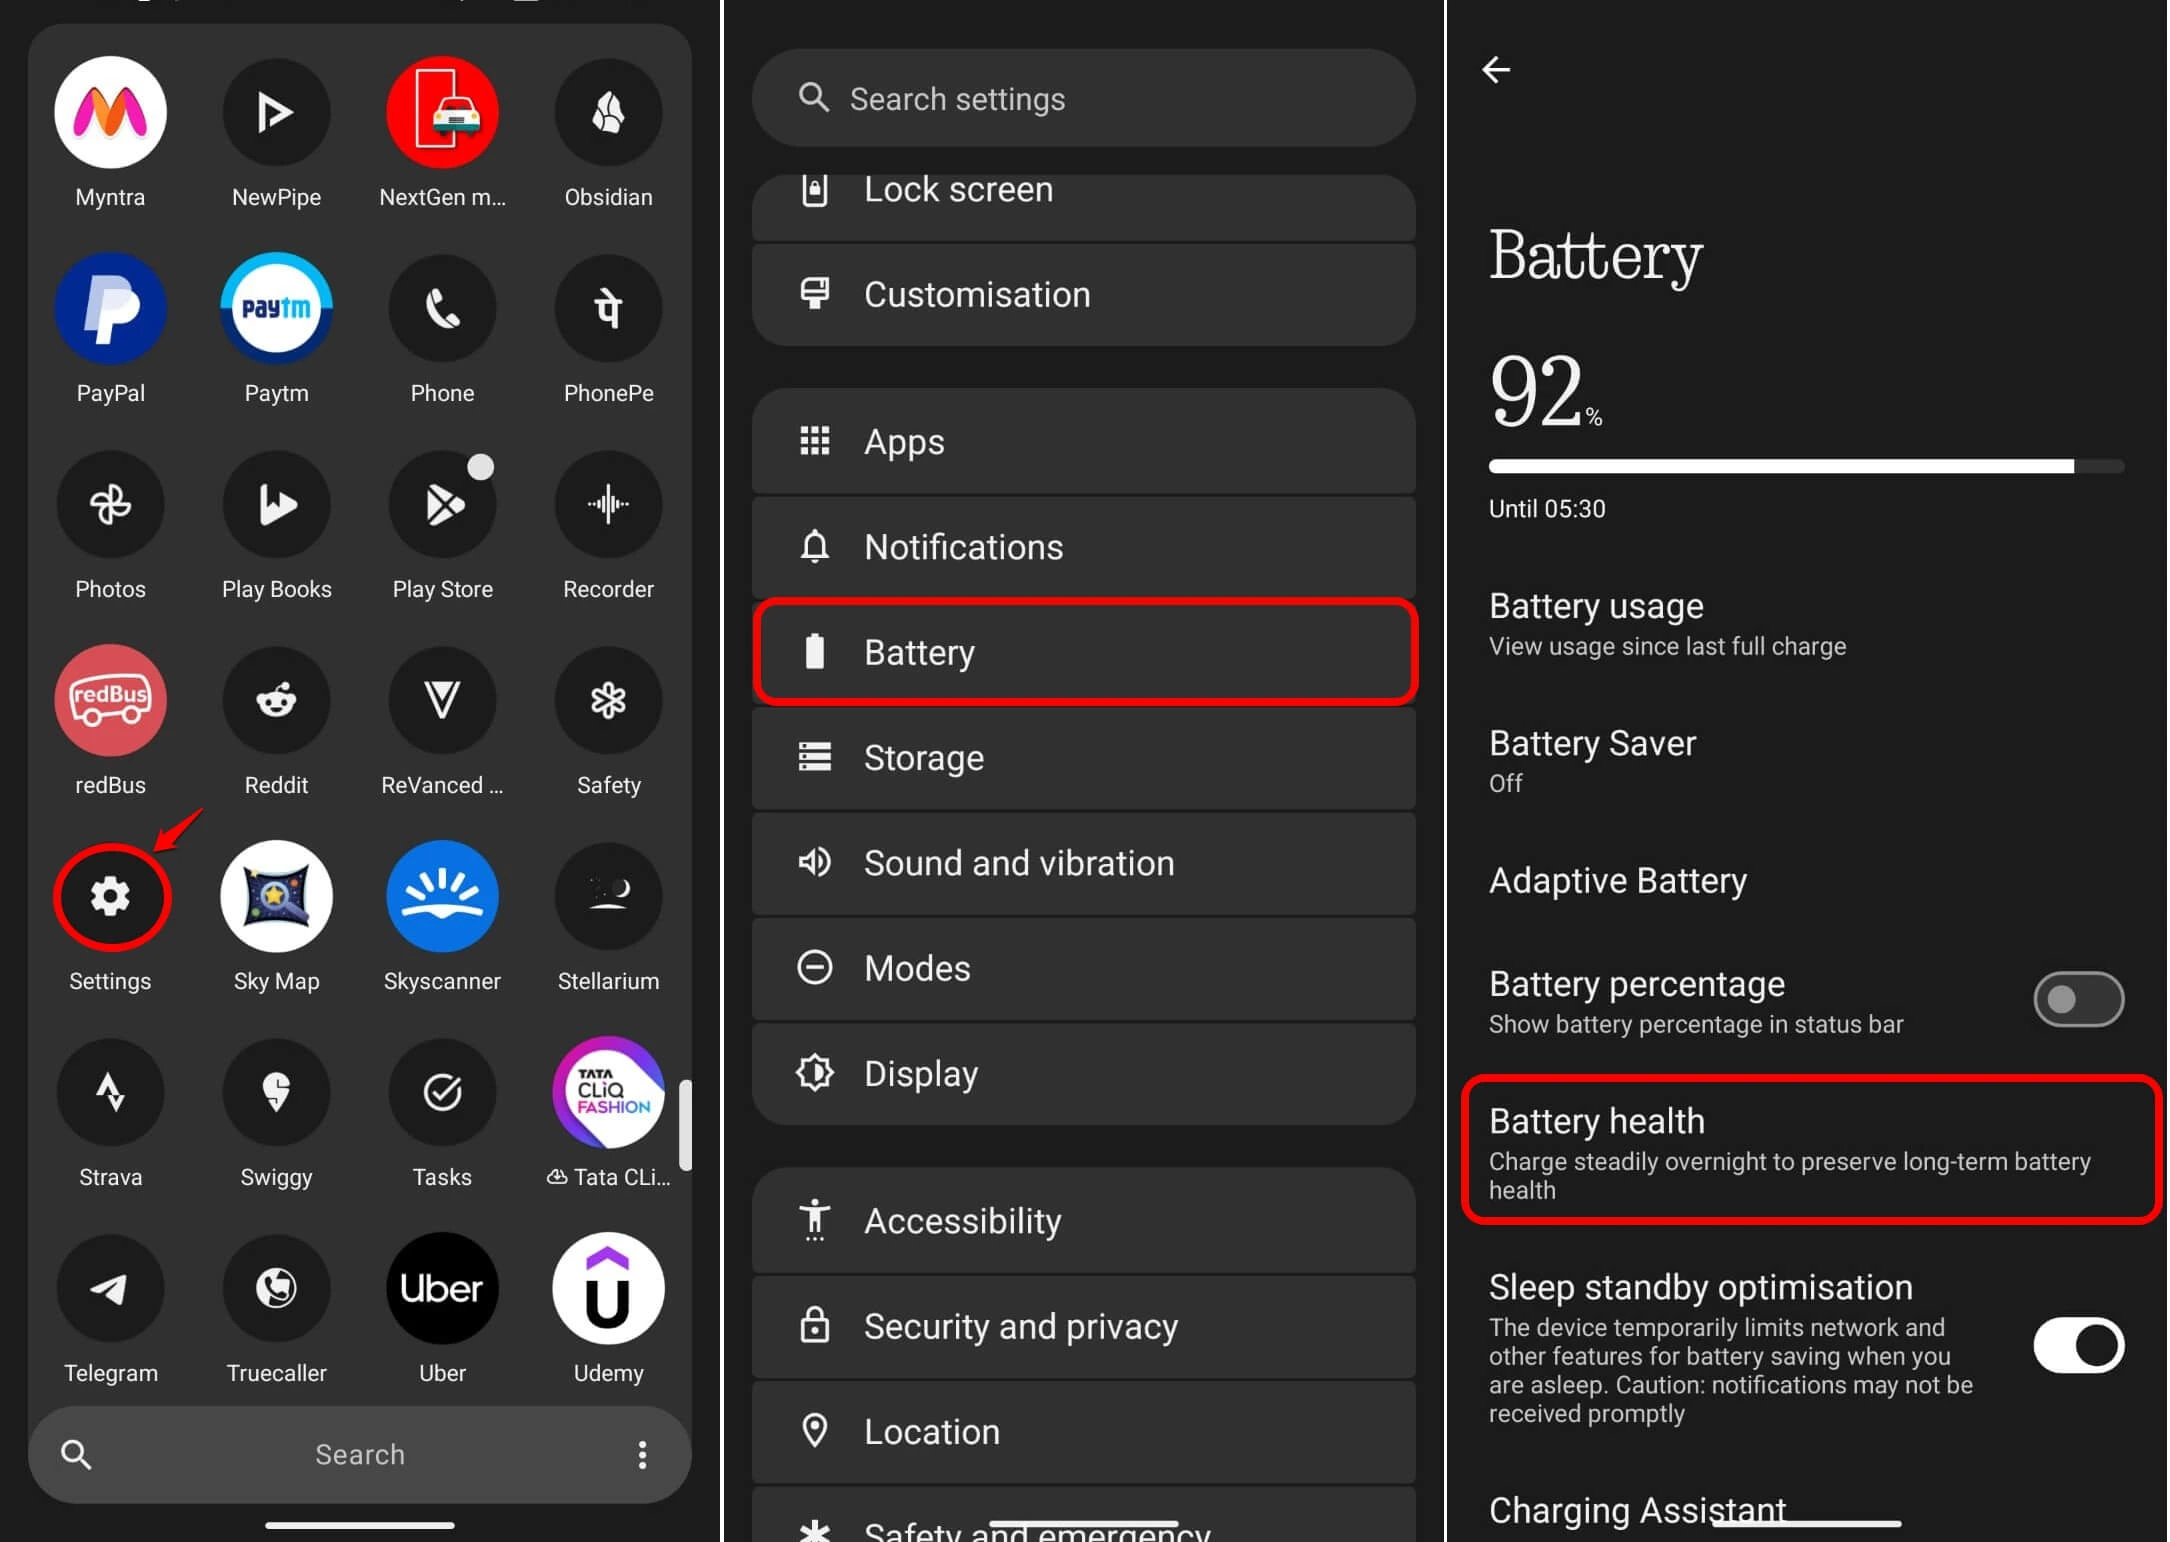Open Security and privacy settings
Viewport: 2170px width, 1542px height.
(x=1083, y=1326)
